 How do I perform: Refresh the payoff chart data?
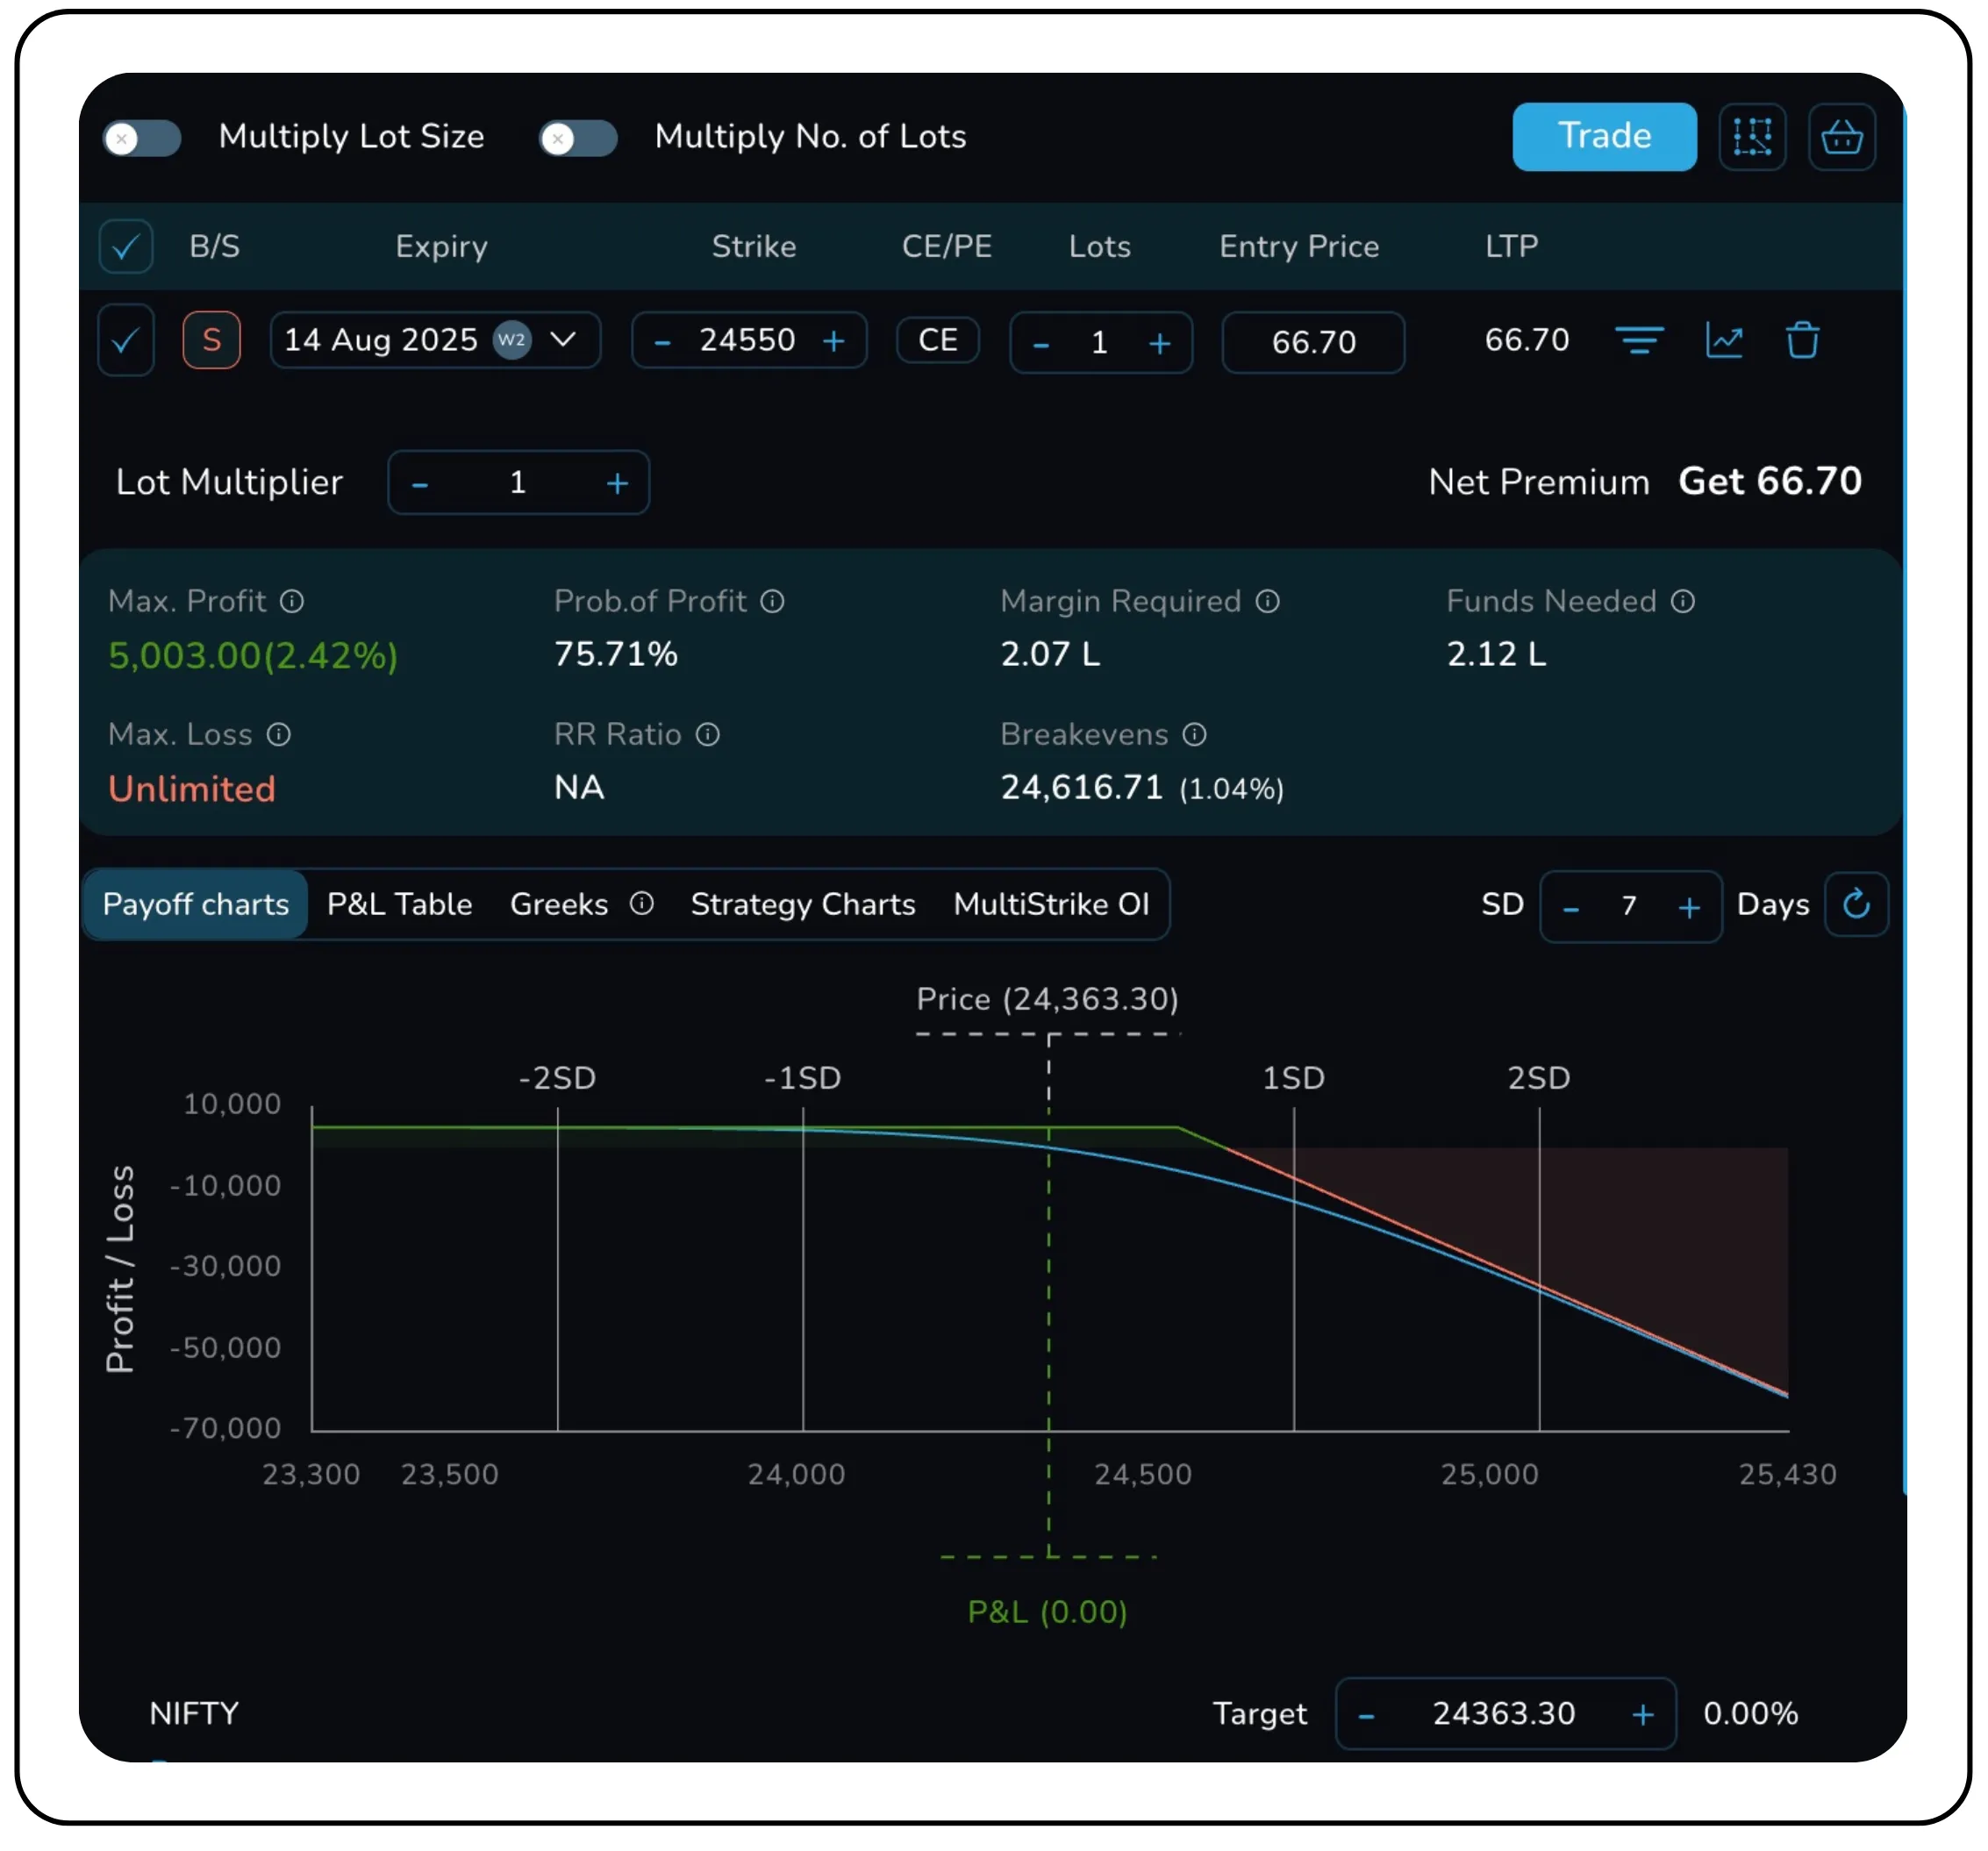click(x=1857, y=905)
